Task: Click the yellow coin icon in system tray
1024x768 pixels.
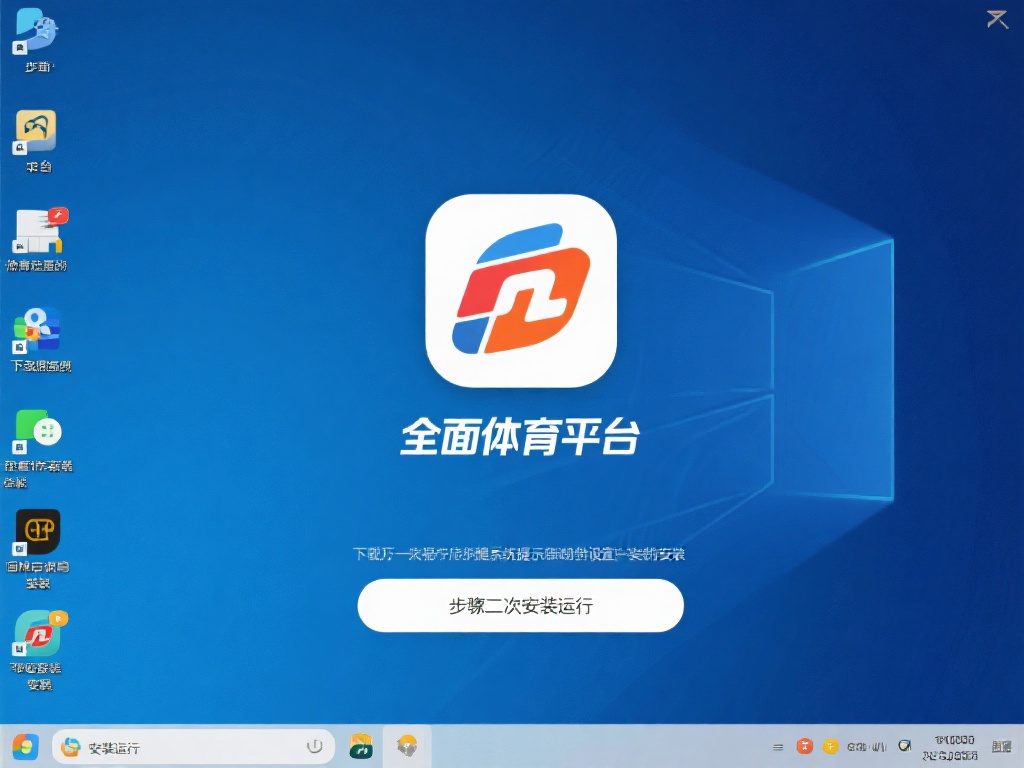Action: point(831,746)
